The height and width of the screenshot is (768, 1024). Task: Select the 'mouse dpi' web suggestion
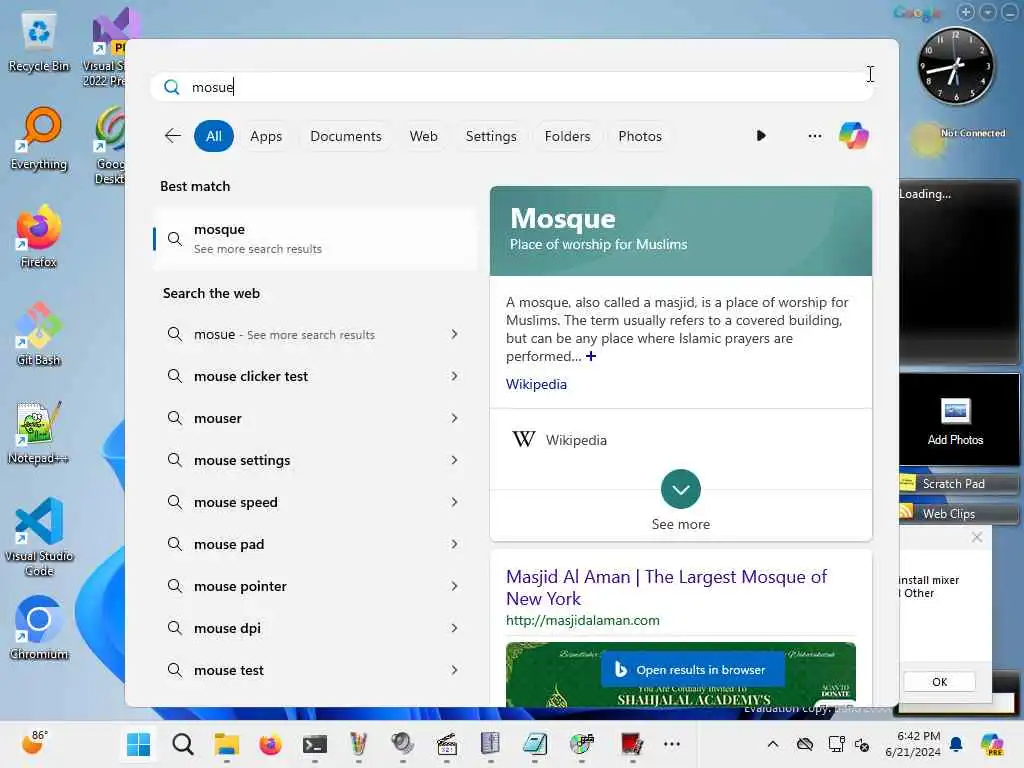pyautogui.click(x=315, y=628)
